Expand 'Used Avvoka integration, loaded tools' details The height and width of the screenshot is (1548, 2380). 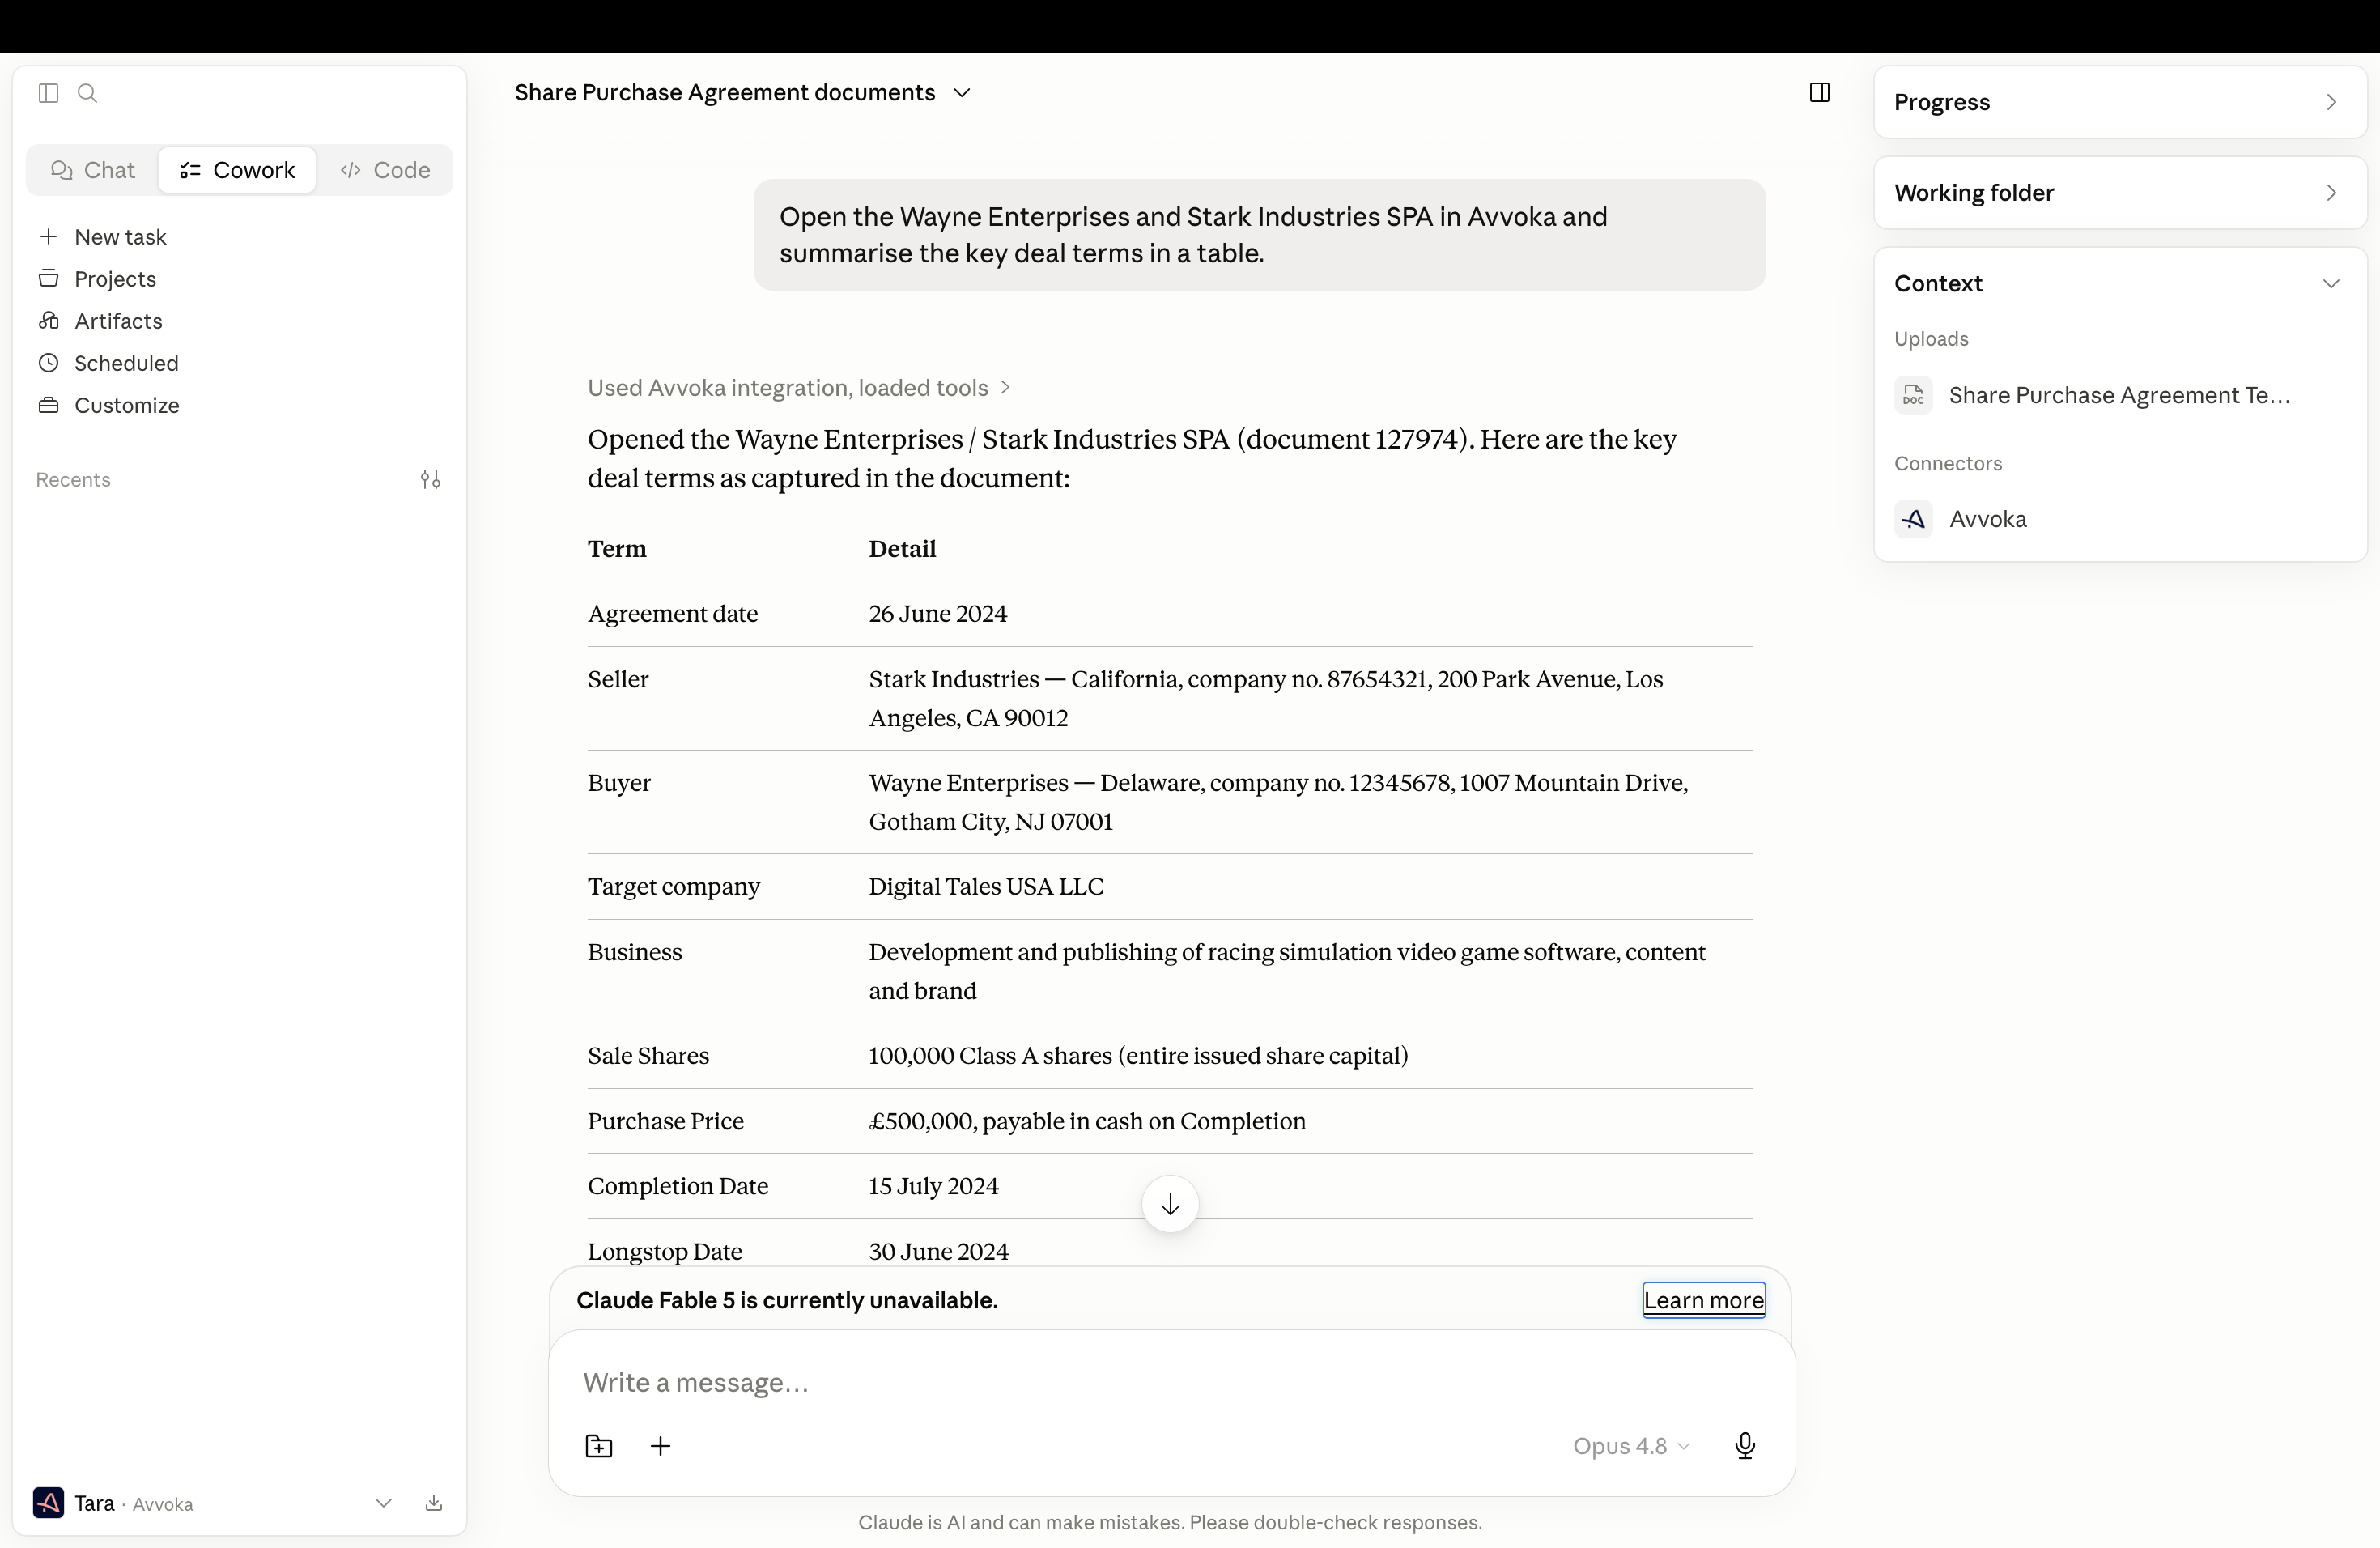tap(799, 388)
